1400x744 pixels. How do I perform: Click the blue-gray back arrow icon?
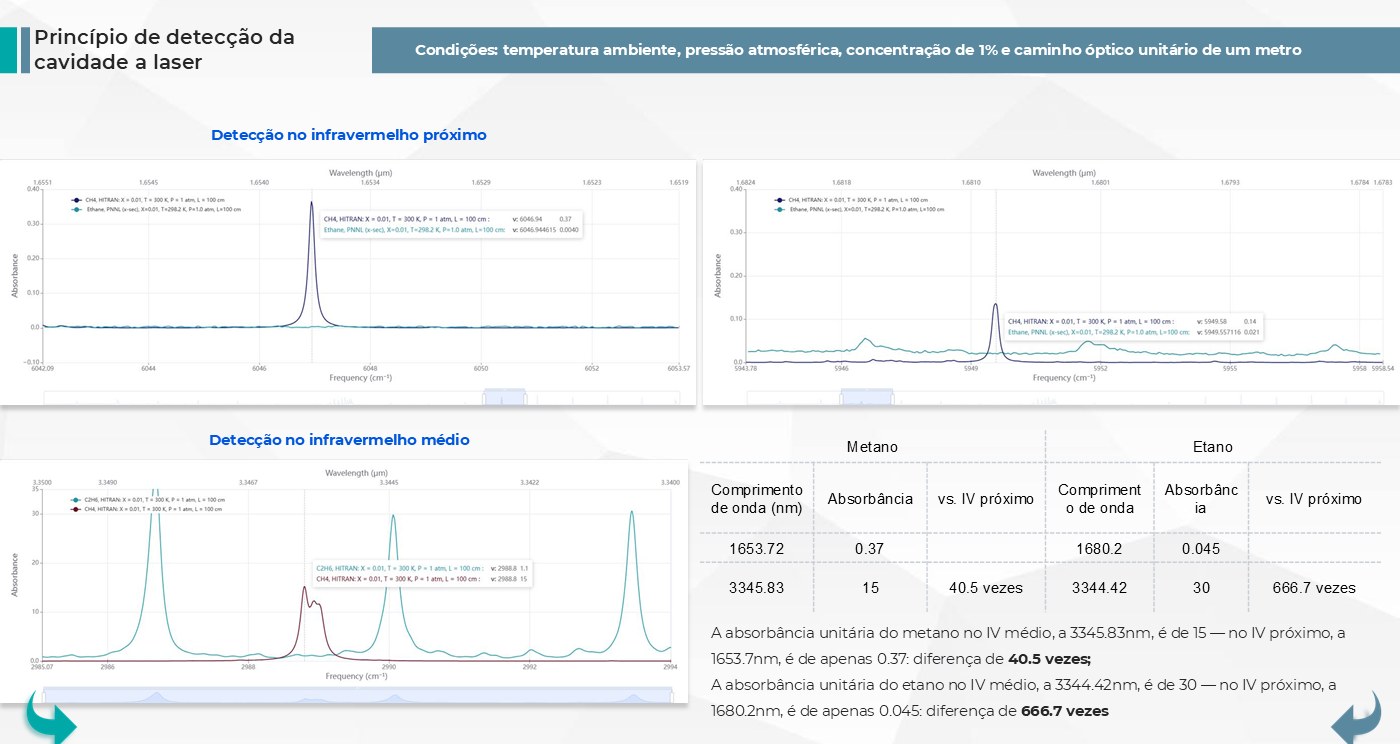pos(1356,723)
